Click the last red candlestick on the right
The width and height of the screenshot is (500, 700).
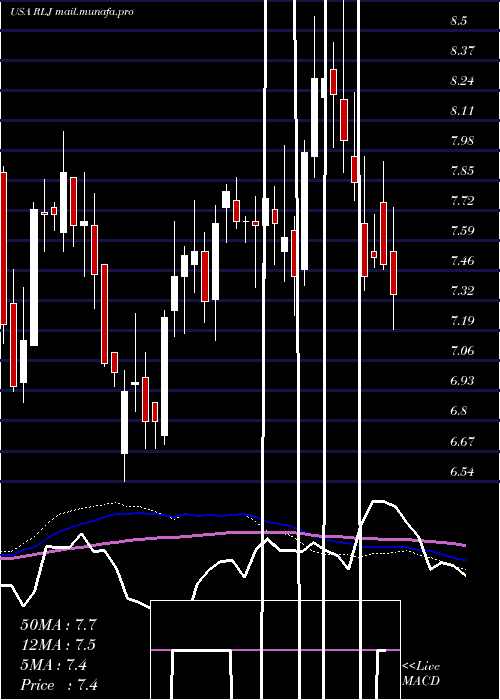[393, 273]
